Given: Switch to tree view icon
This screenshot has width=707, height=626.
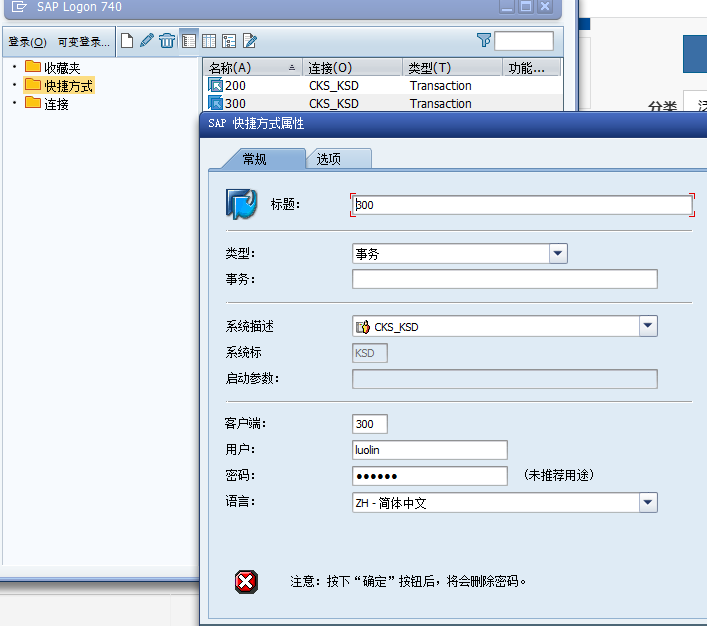Looking at the screenshot, I should (x=229, y=41).
